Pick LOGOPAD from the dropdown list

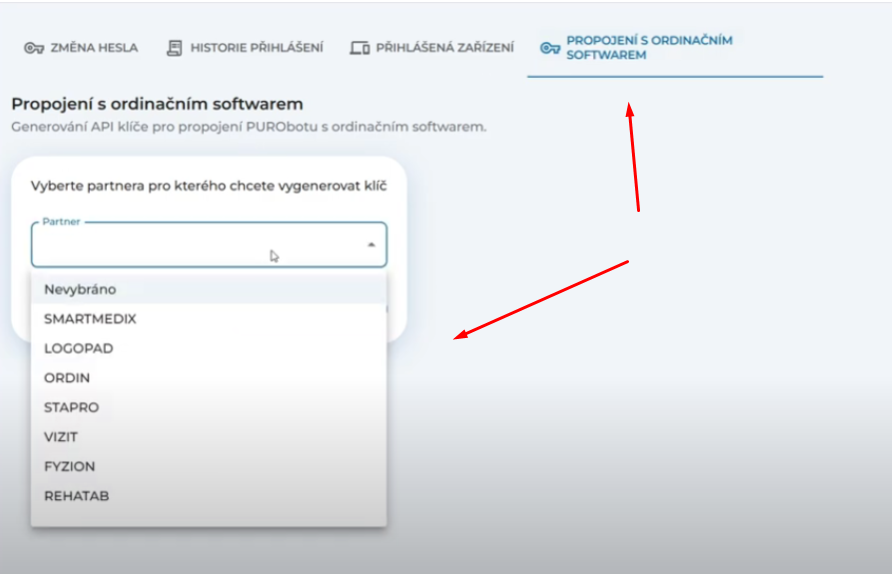[x=209, y=348]
